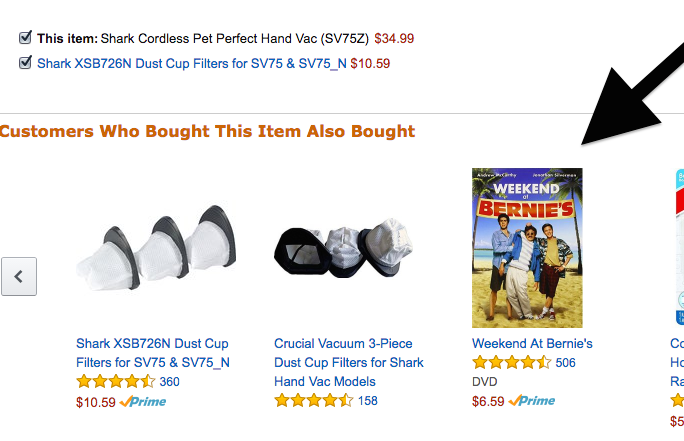This screenshot has height=441, width=684.
Task: Open the Weekend At Bernie's DVD cover
Action: pyautogui.click(x=527, y=247)
